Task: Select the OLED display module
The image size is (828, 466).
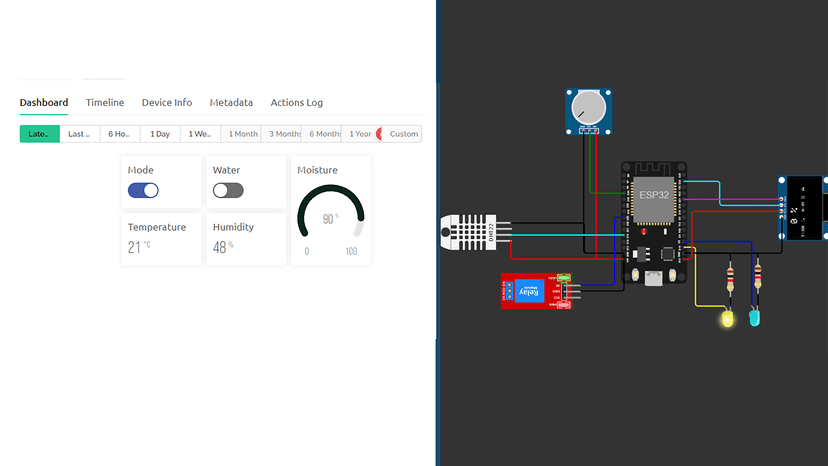Action: coord(803,208)
